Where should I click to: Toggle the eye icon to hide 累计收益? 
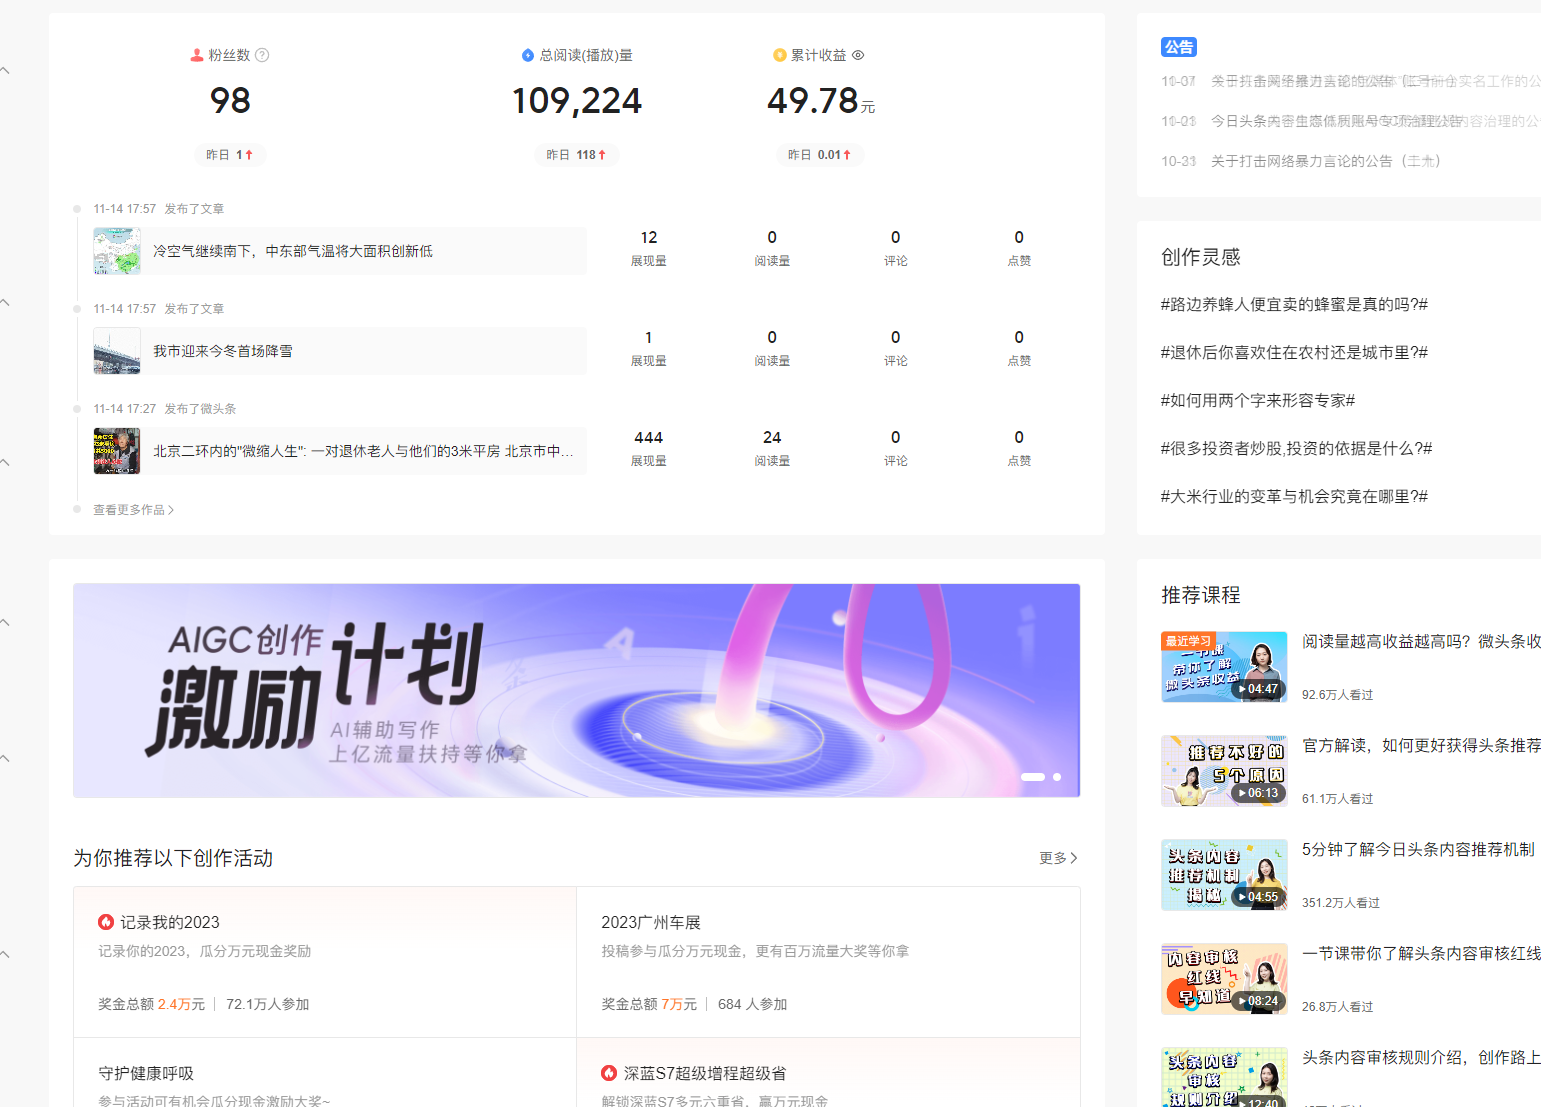click(x=858, y=55)
